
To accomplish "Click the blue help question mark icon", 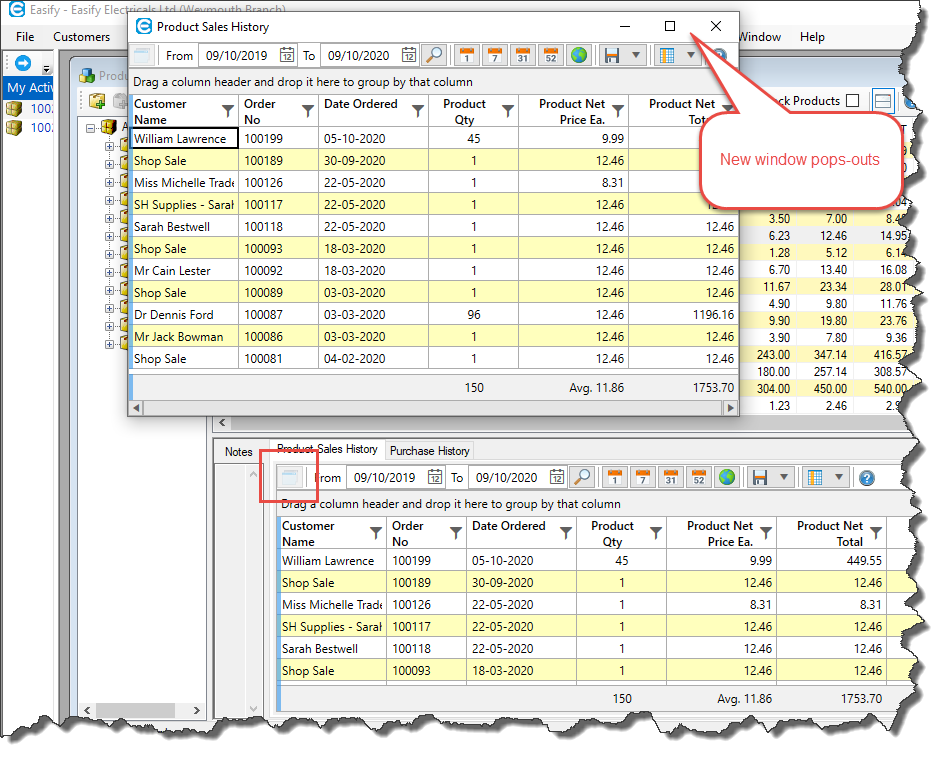I will [867, 478].
